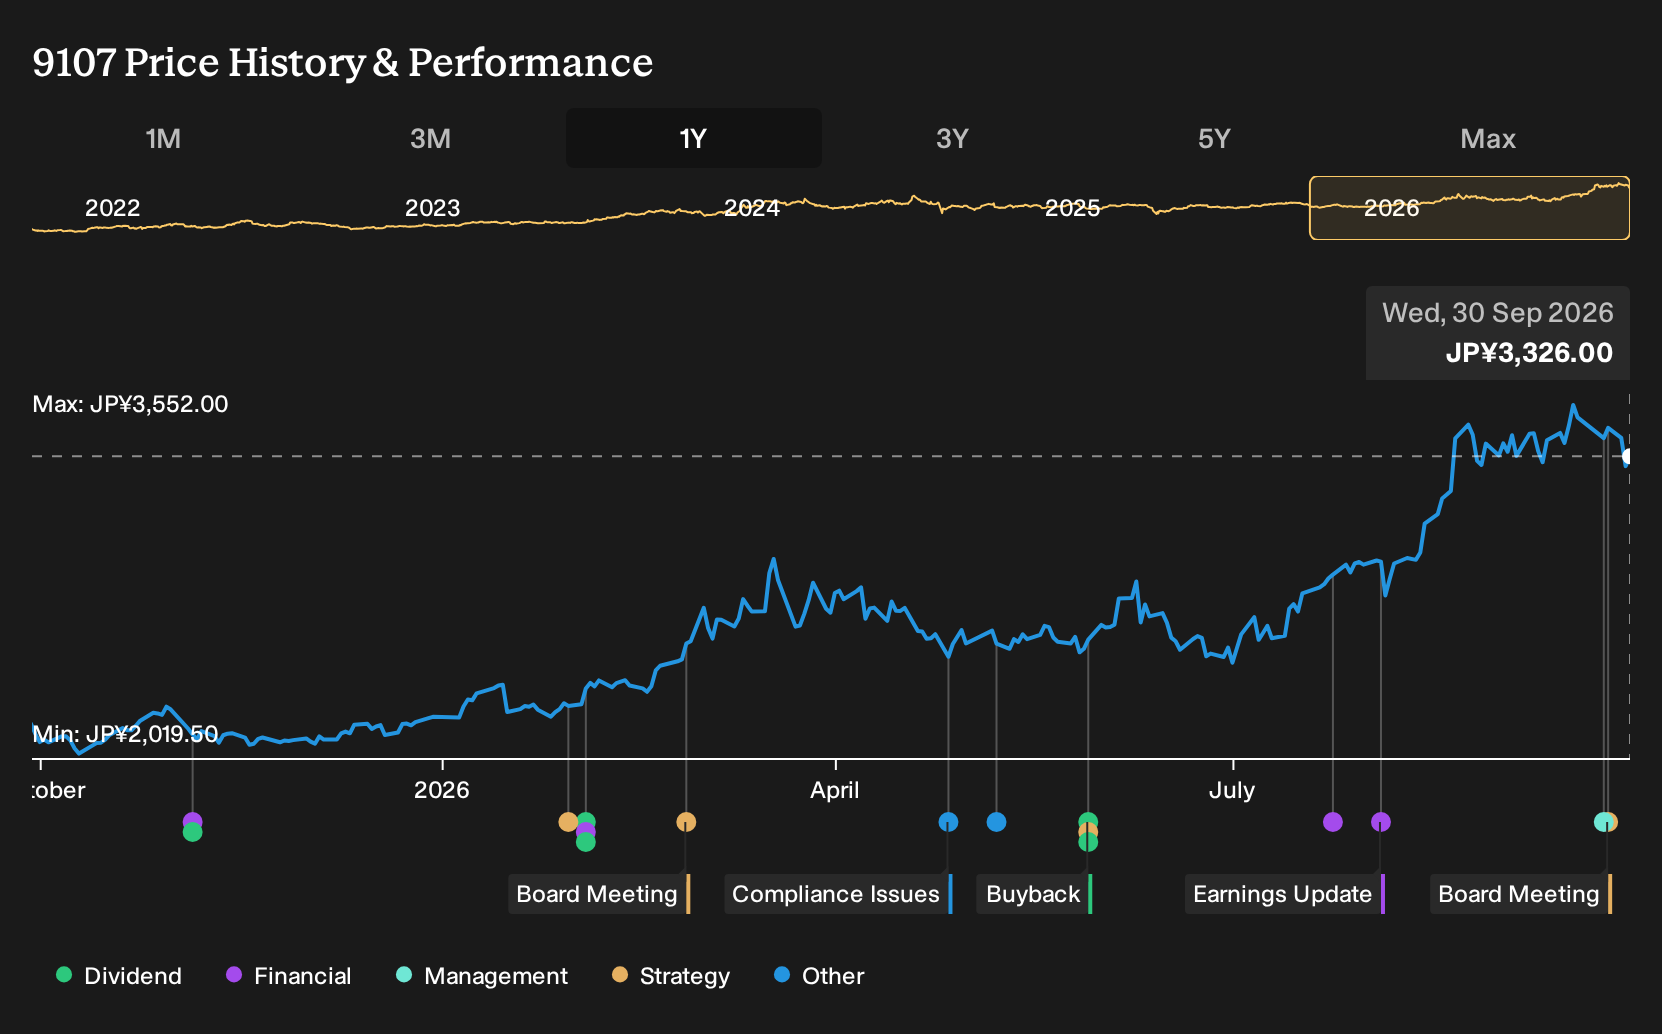Viewport: 1662px width, 1034px height.
Task: Toggle the Financial legend filter
Action: click(289, 976)
